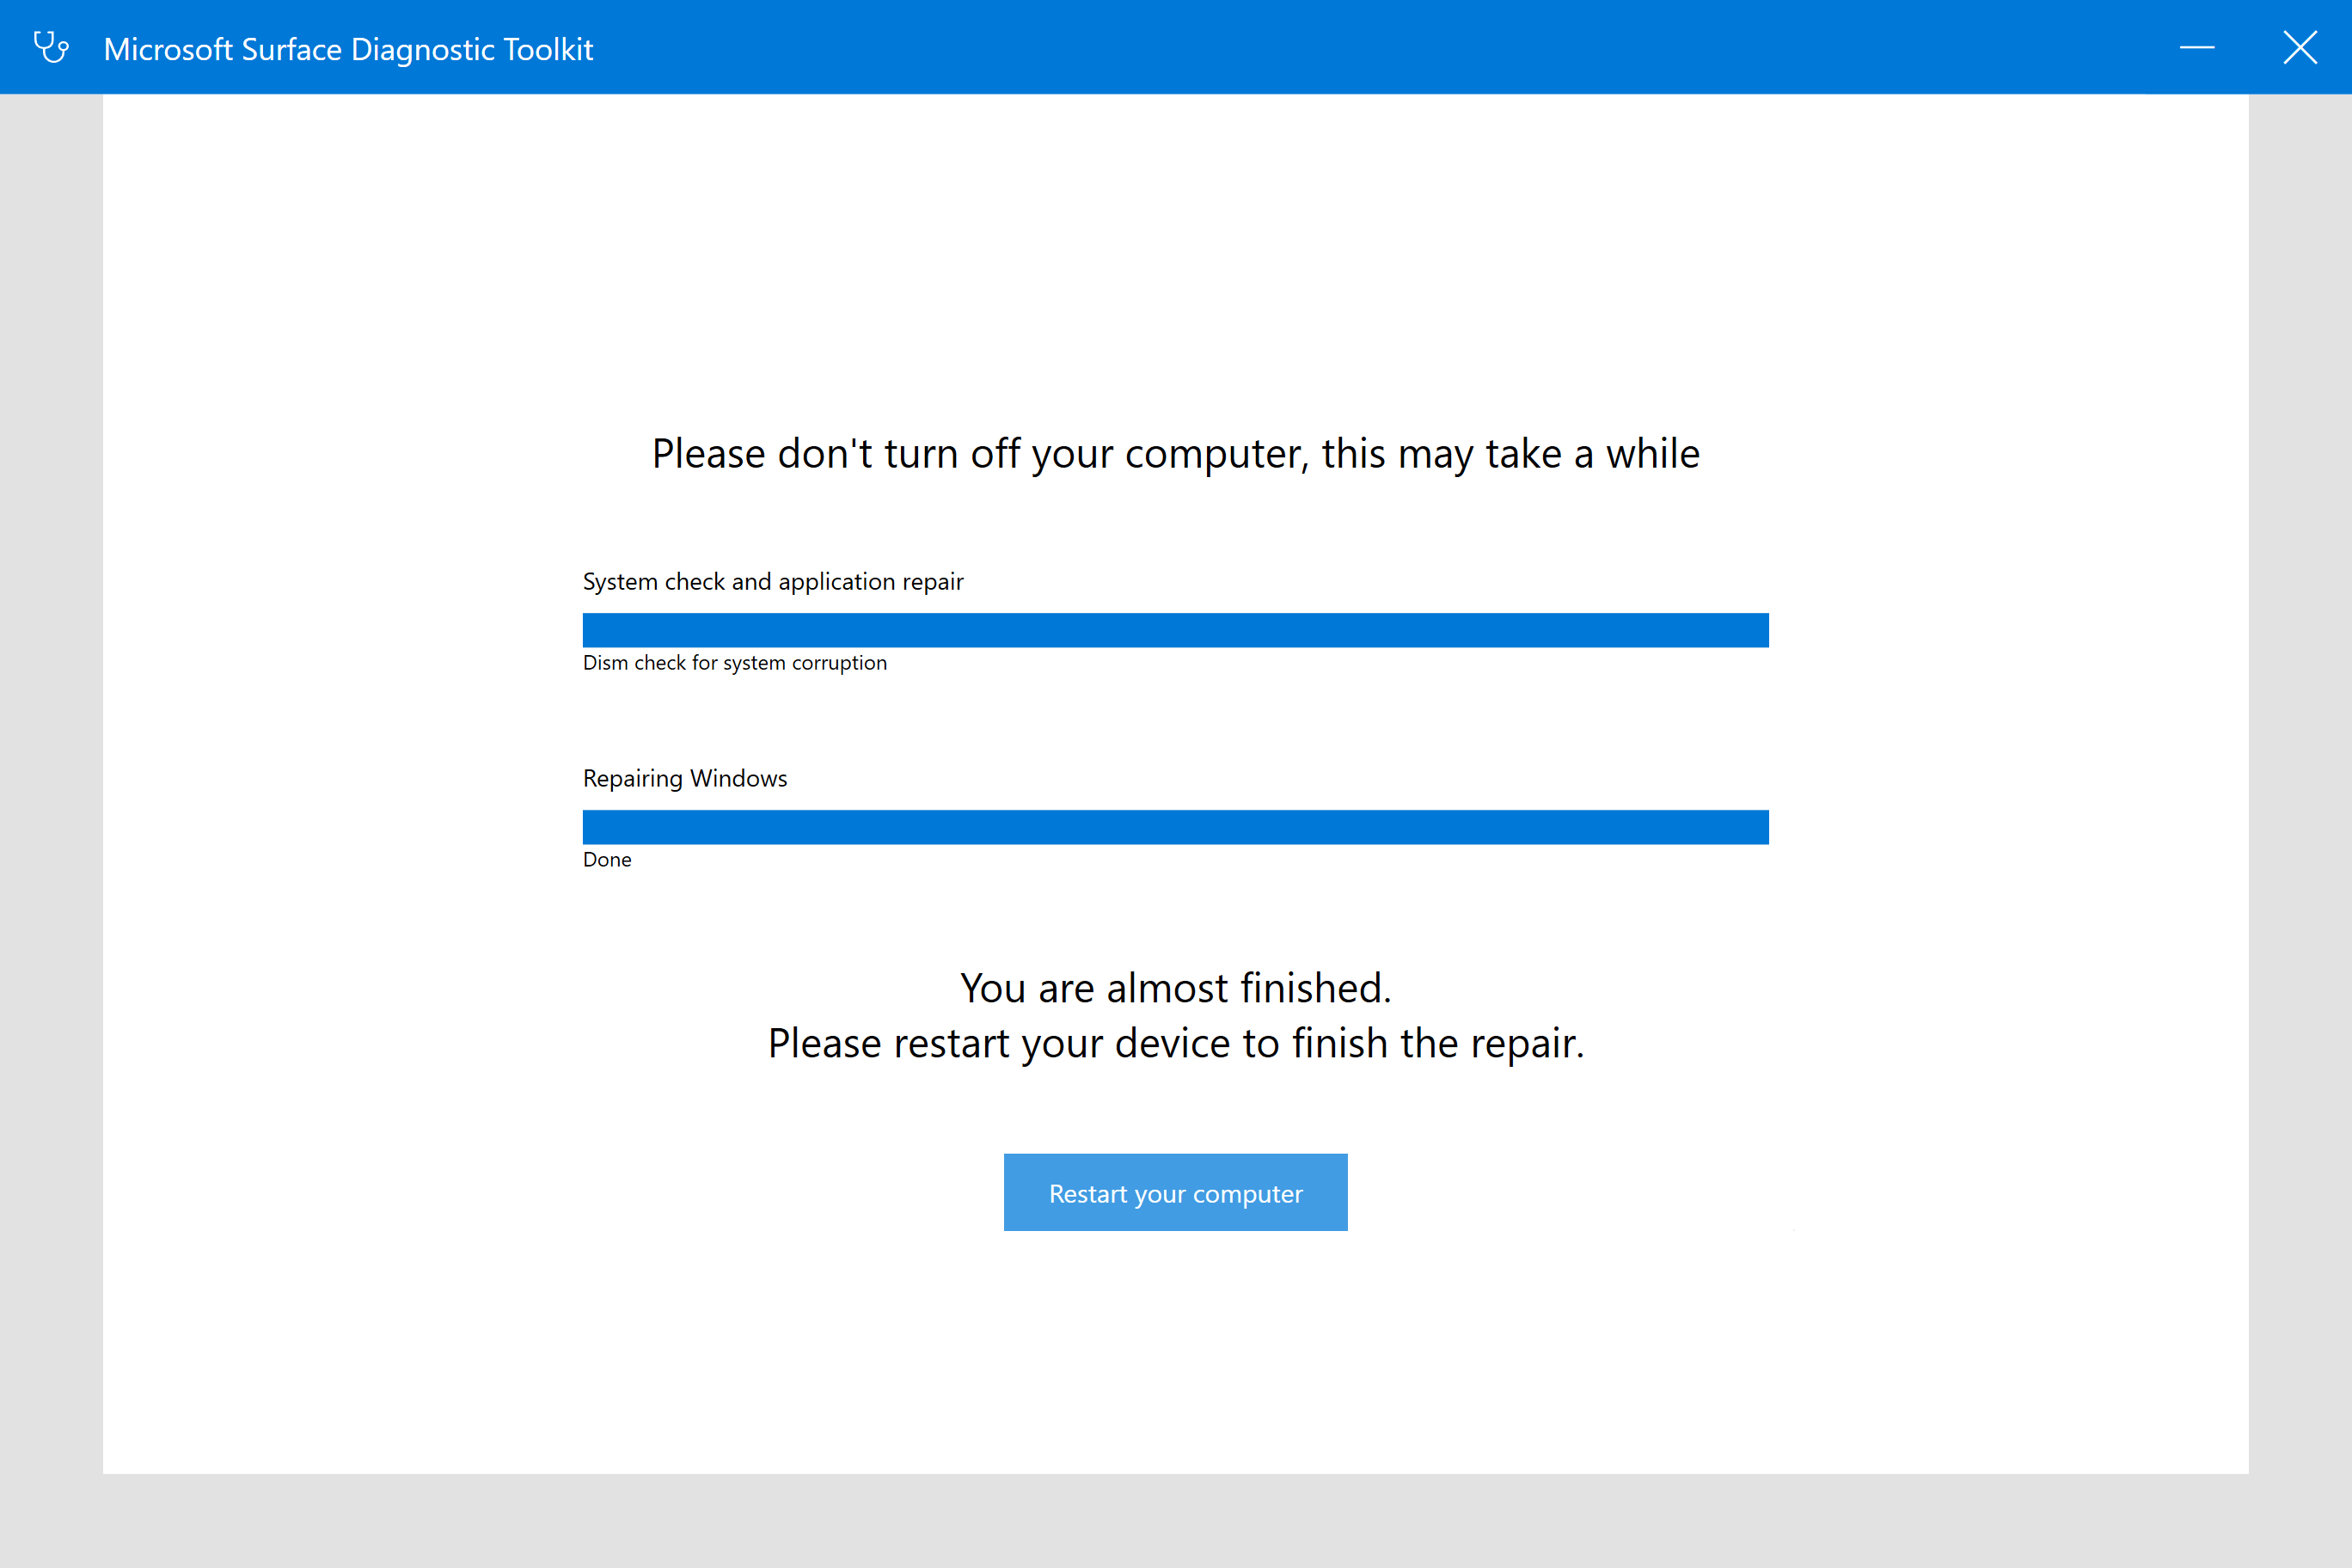The image size is (2352, 1568).
Task: Minimize the Surface Diagnostic Toolkit window
Action: pos(2196,47)
